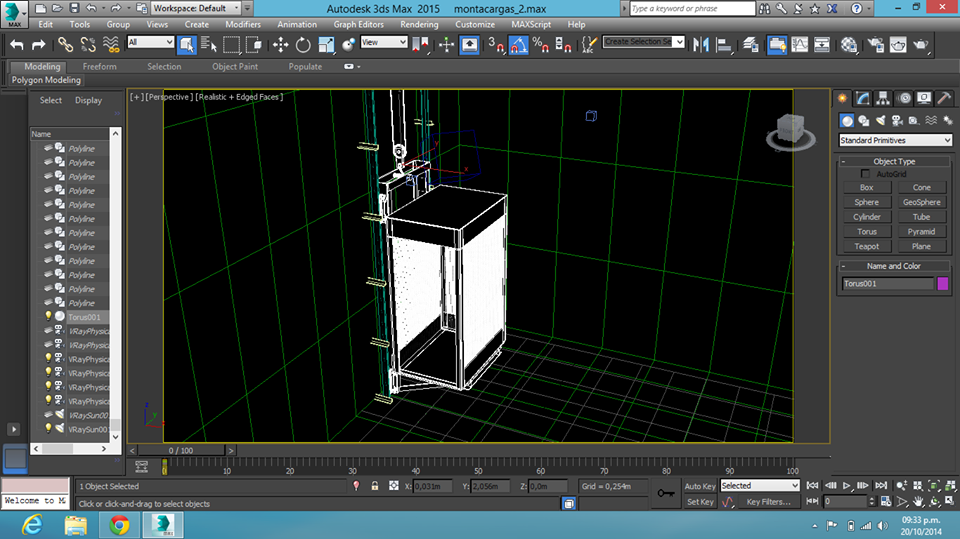Image resolution: width=960 pixels, height=539 pixels.
Task: Toggle the Angle Snap button
Action: [x=518, y=44]
